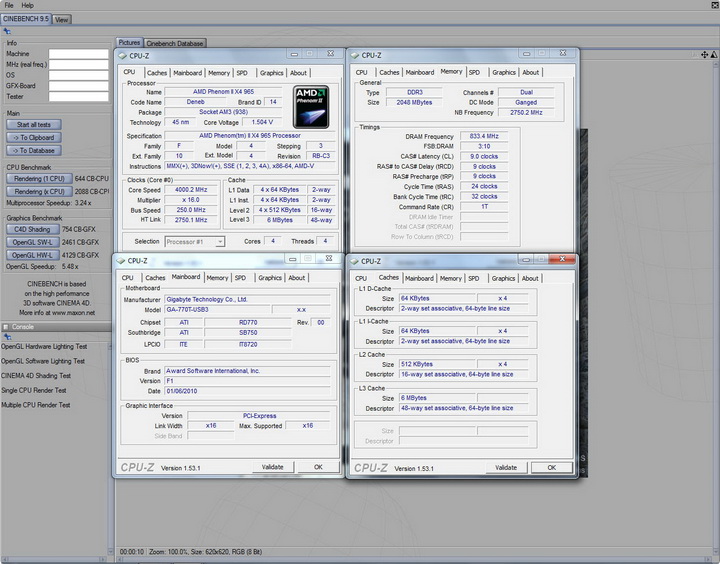Viewport: 720px width, 564px height.
Task: Click Validate in the Caches CPU-Z window
Action: coord(506,468)
